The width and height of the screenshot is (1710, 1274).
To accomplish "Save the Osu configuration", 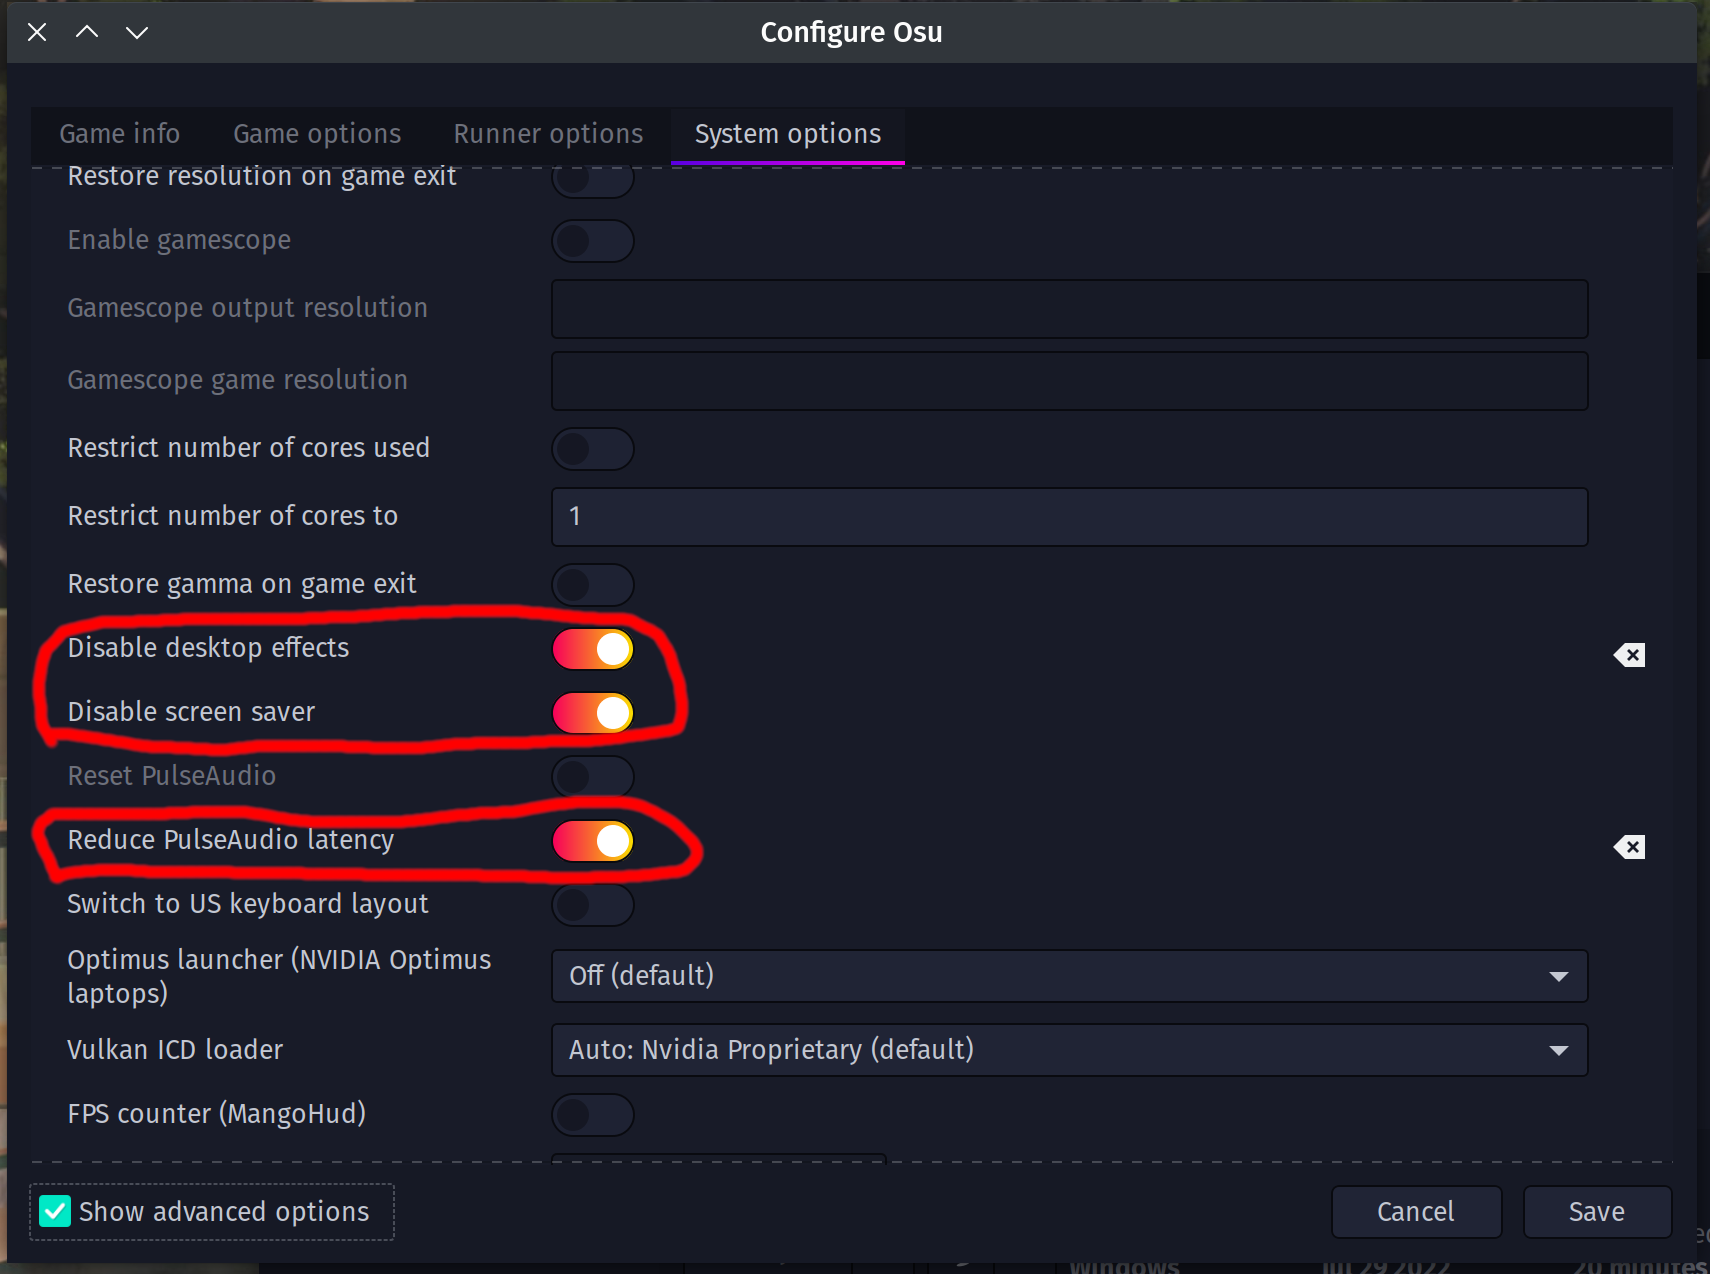I will click(1597, 1212).
